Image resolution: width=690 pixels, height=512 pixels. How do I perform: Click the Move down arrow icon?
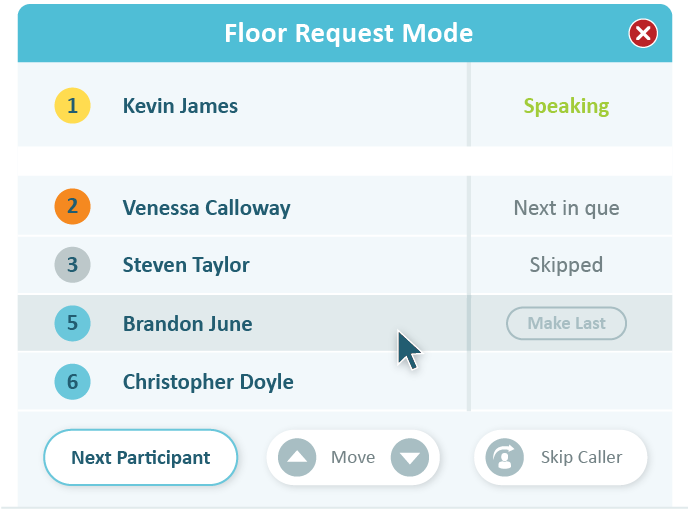point(410,457)
